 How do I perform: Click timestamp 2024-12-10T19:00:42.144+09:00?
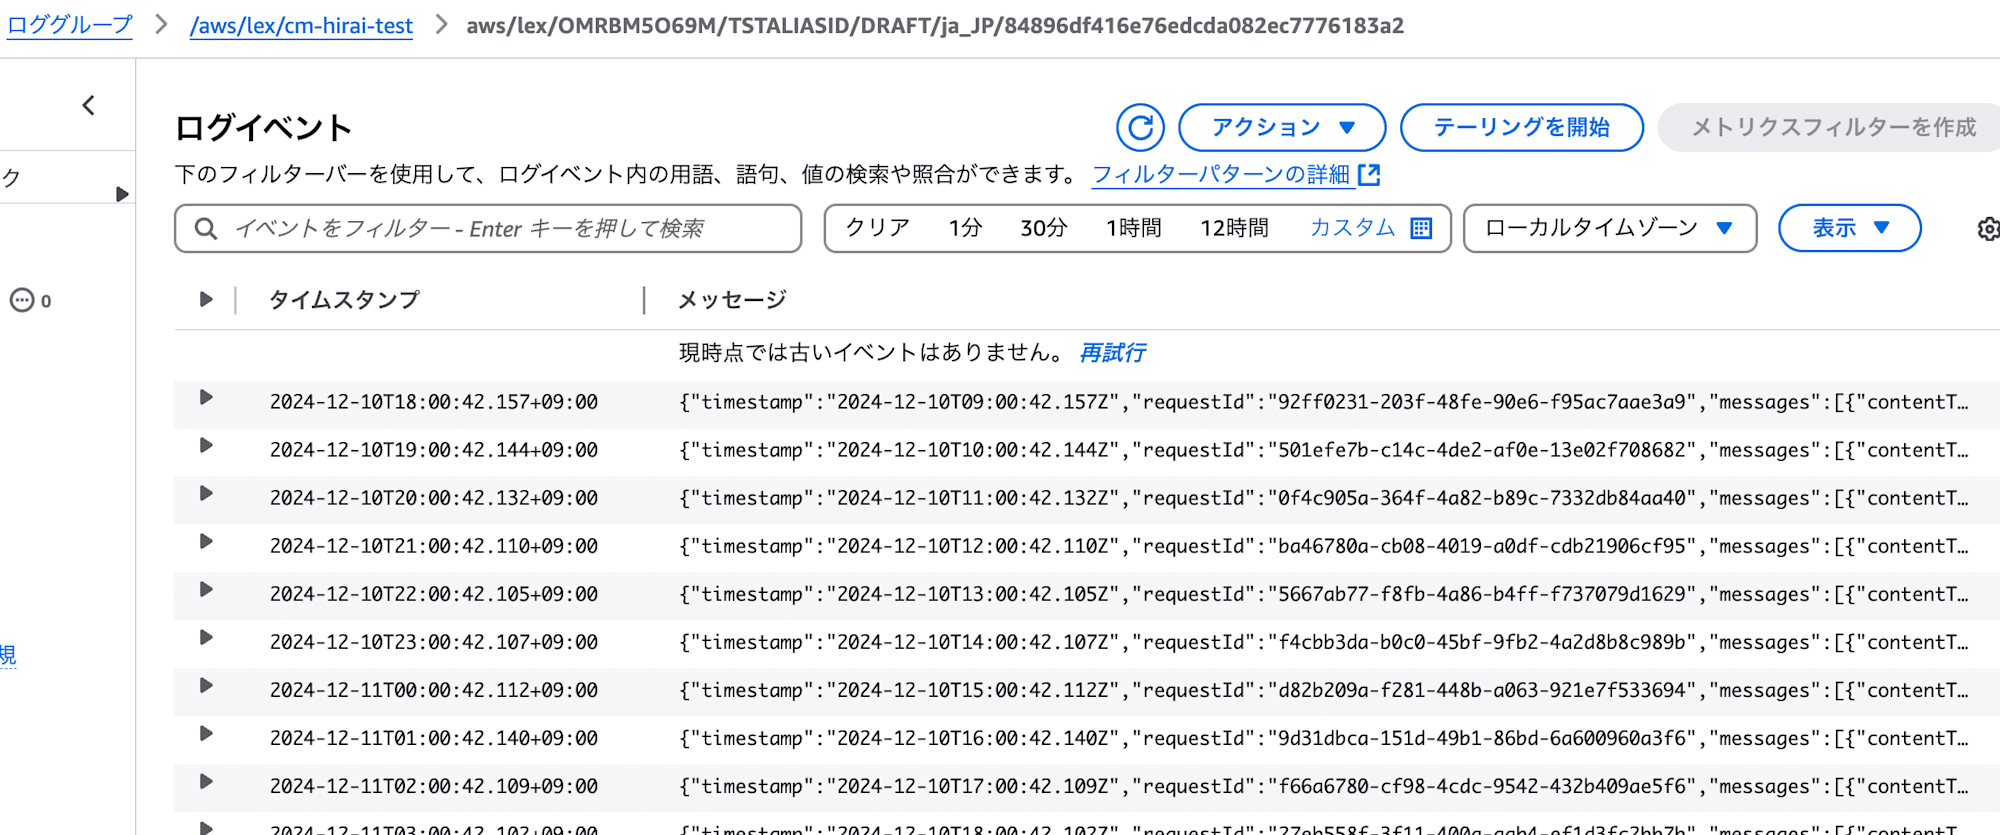[x=434, y=450]
